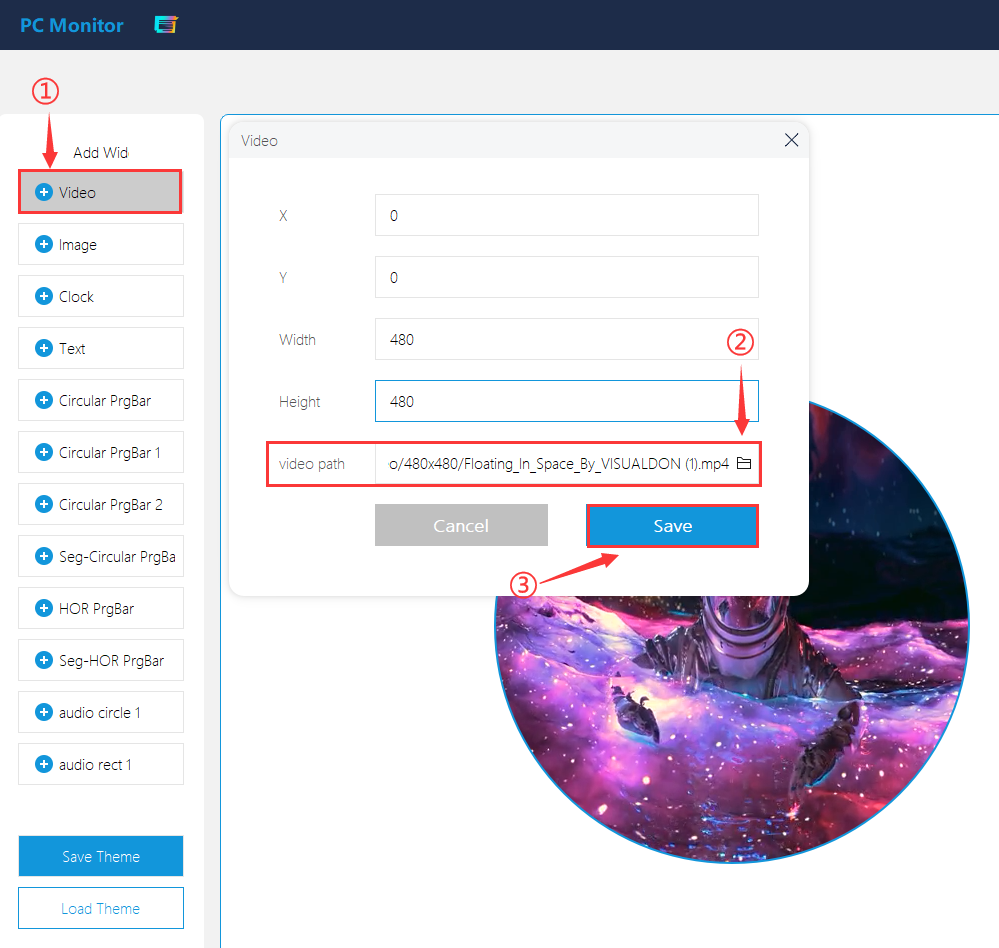The width and height of the screenshot is (999, 948).
Task: Click plus icon on Circular PrgBar 1
Action: click(x=43, y=452)
